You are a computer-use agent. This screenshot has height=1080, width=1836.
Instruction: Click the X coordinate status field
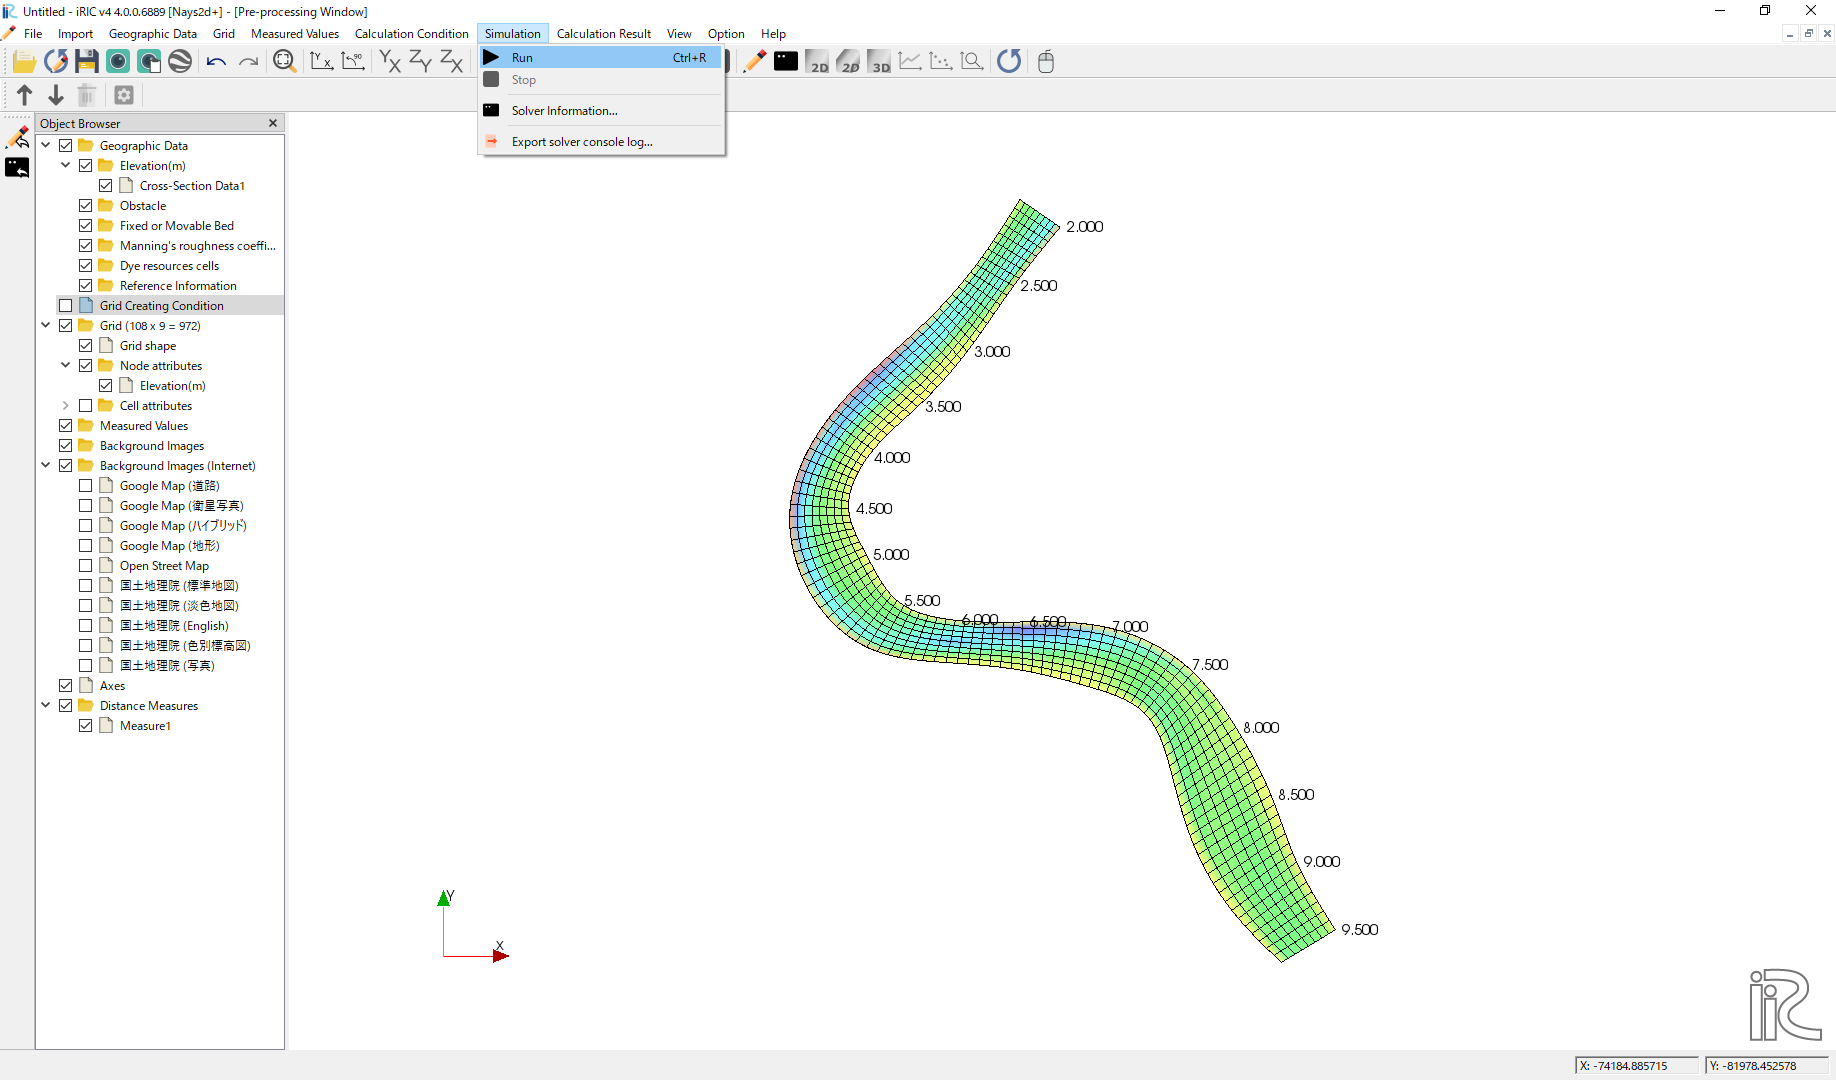(1636, 1066)
